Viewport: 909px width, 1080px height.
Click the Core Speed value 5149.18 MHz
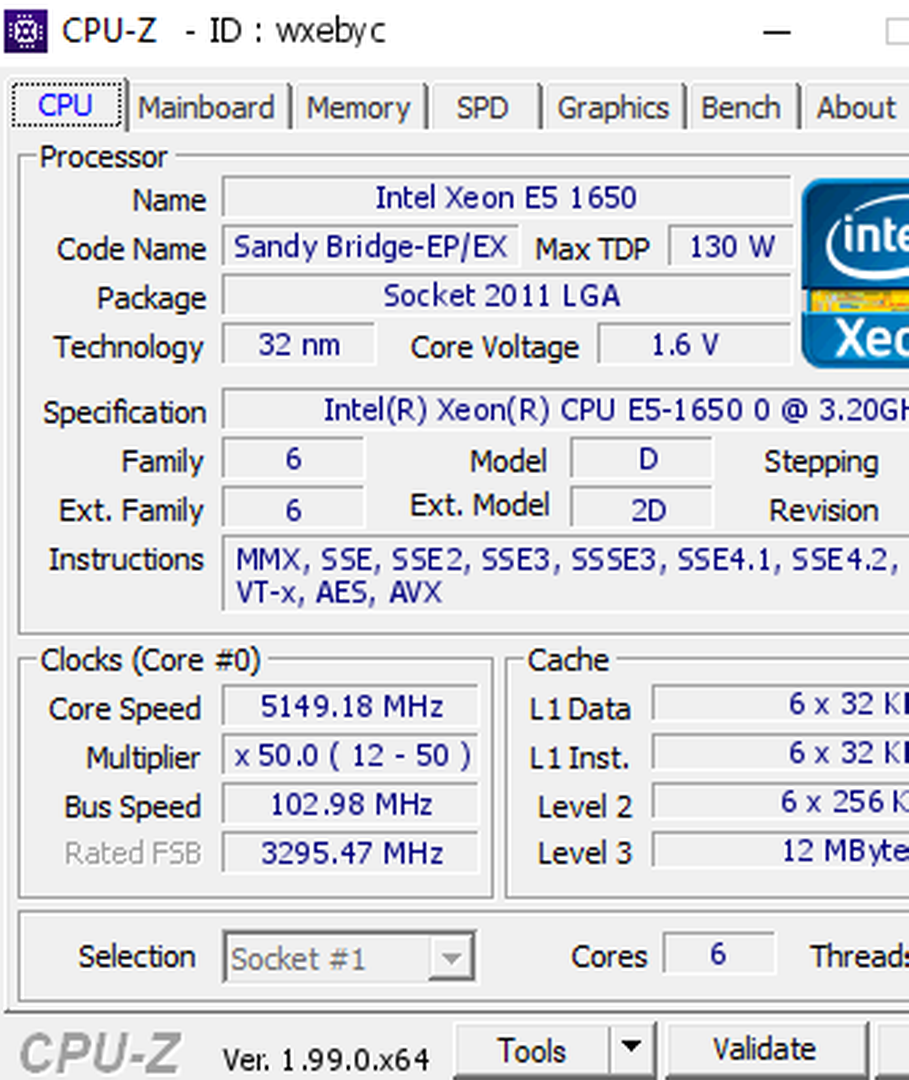pyautogui.click(x=351, y=706)
